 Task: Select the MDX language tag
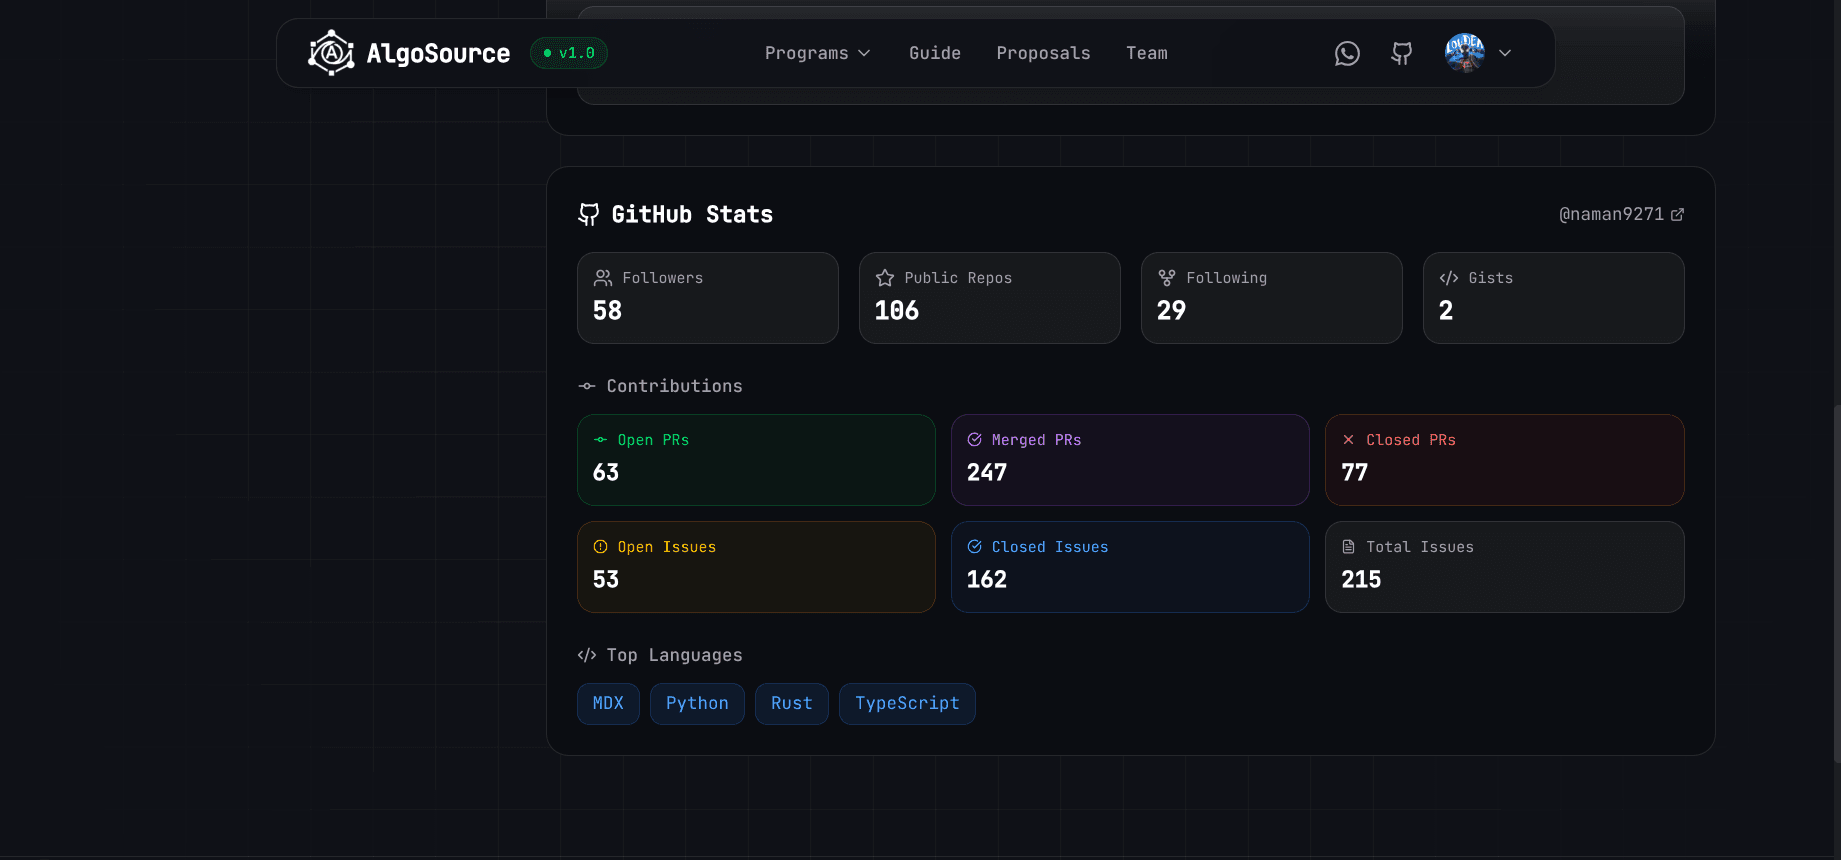pos(608,704)
